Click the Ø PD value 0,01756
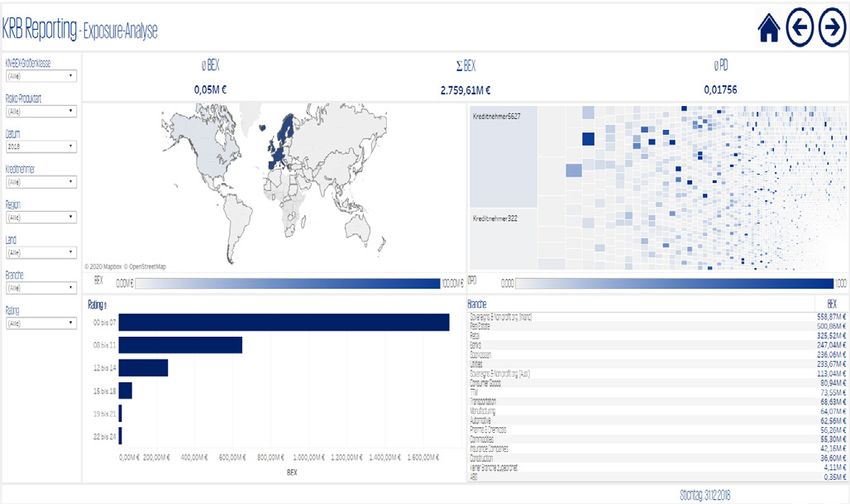The width and height of the screenshot is (850, 504). [x=720, y=90]
